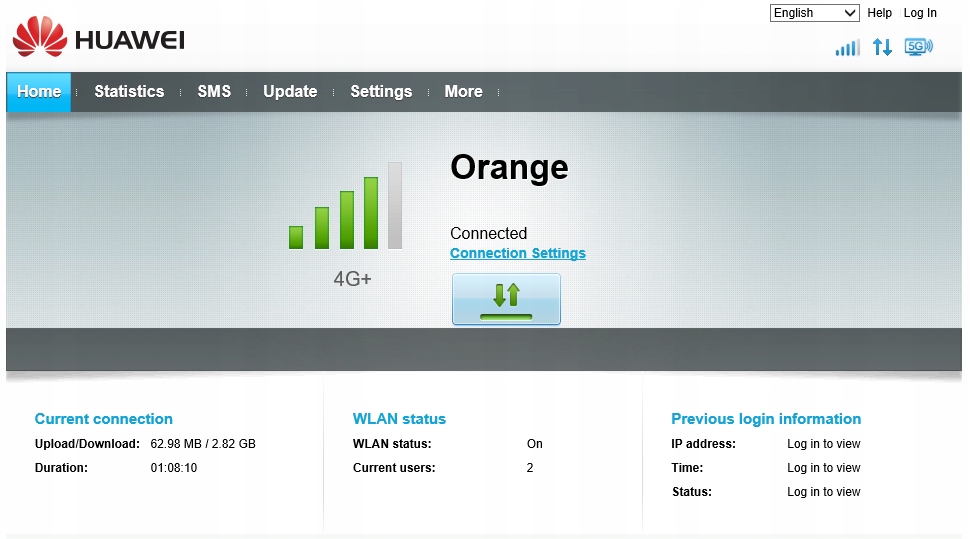This screenshot has width=970, height=539.
Task: Open the Connection Settings link
Action: coord(518,253)
